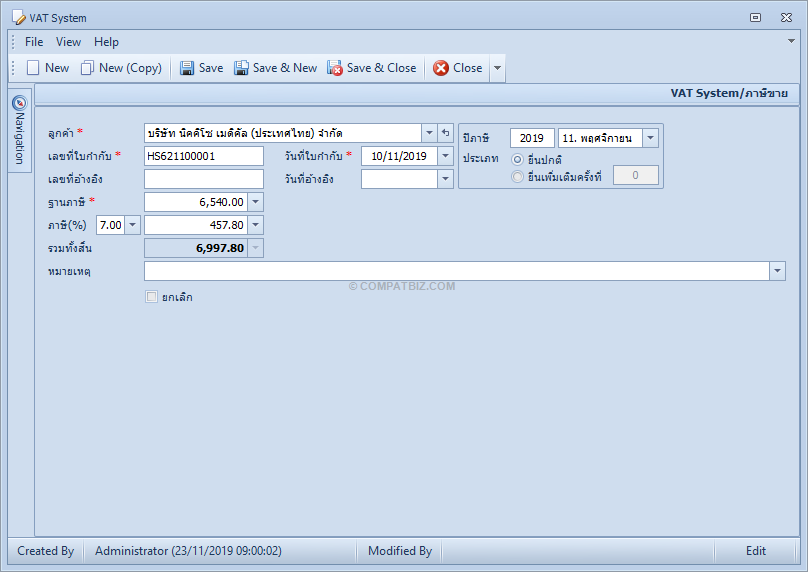This screenshot has height=572, width=808.
Task: Expand the tax month พฤศจิกายน dropdown
Action: tap(650, 138)
